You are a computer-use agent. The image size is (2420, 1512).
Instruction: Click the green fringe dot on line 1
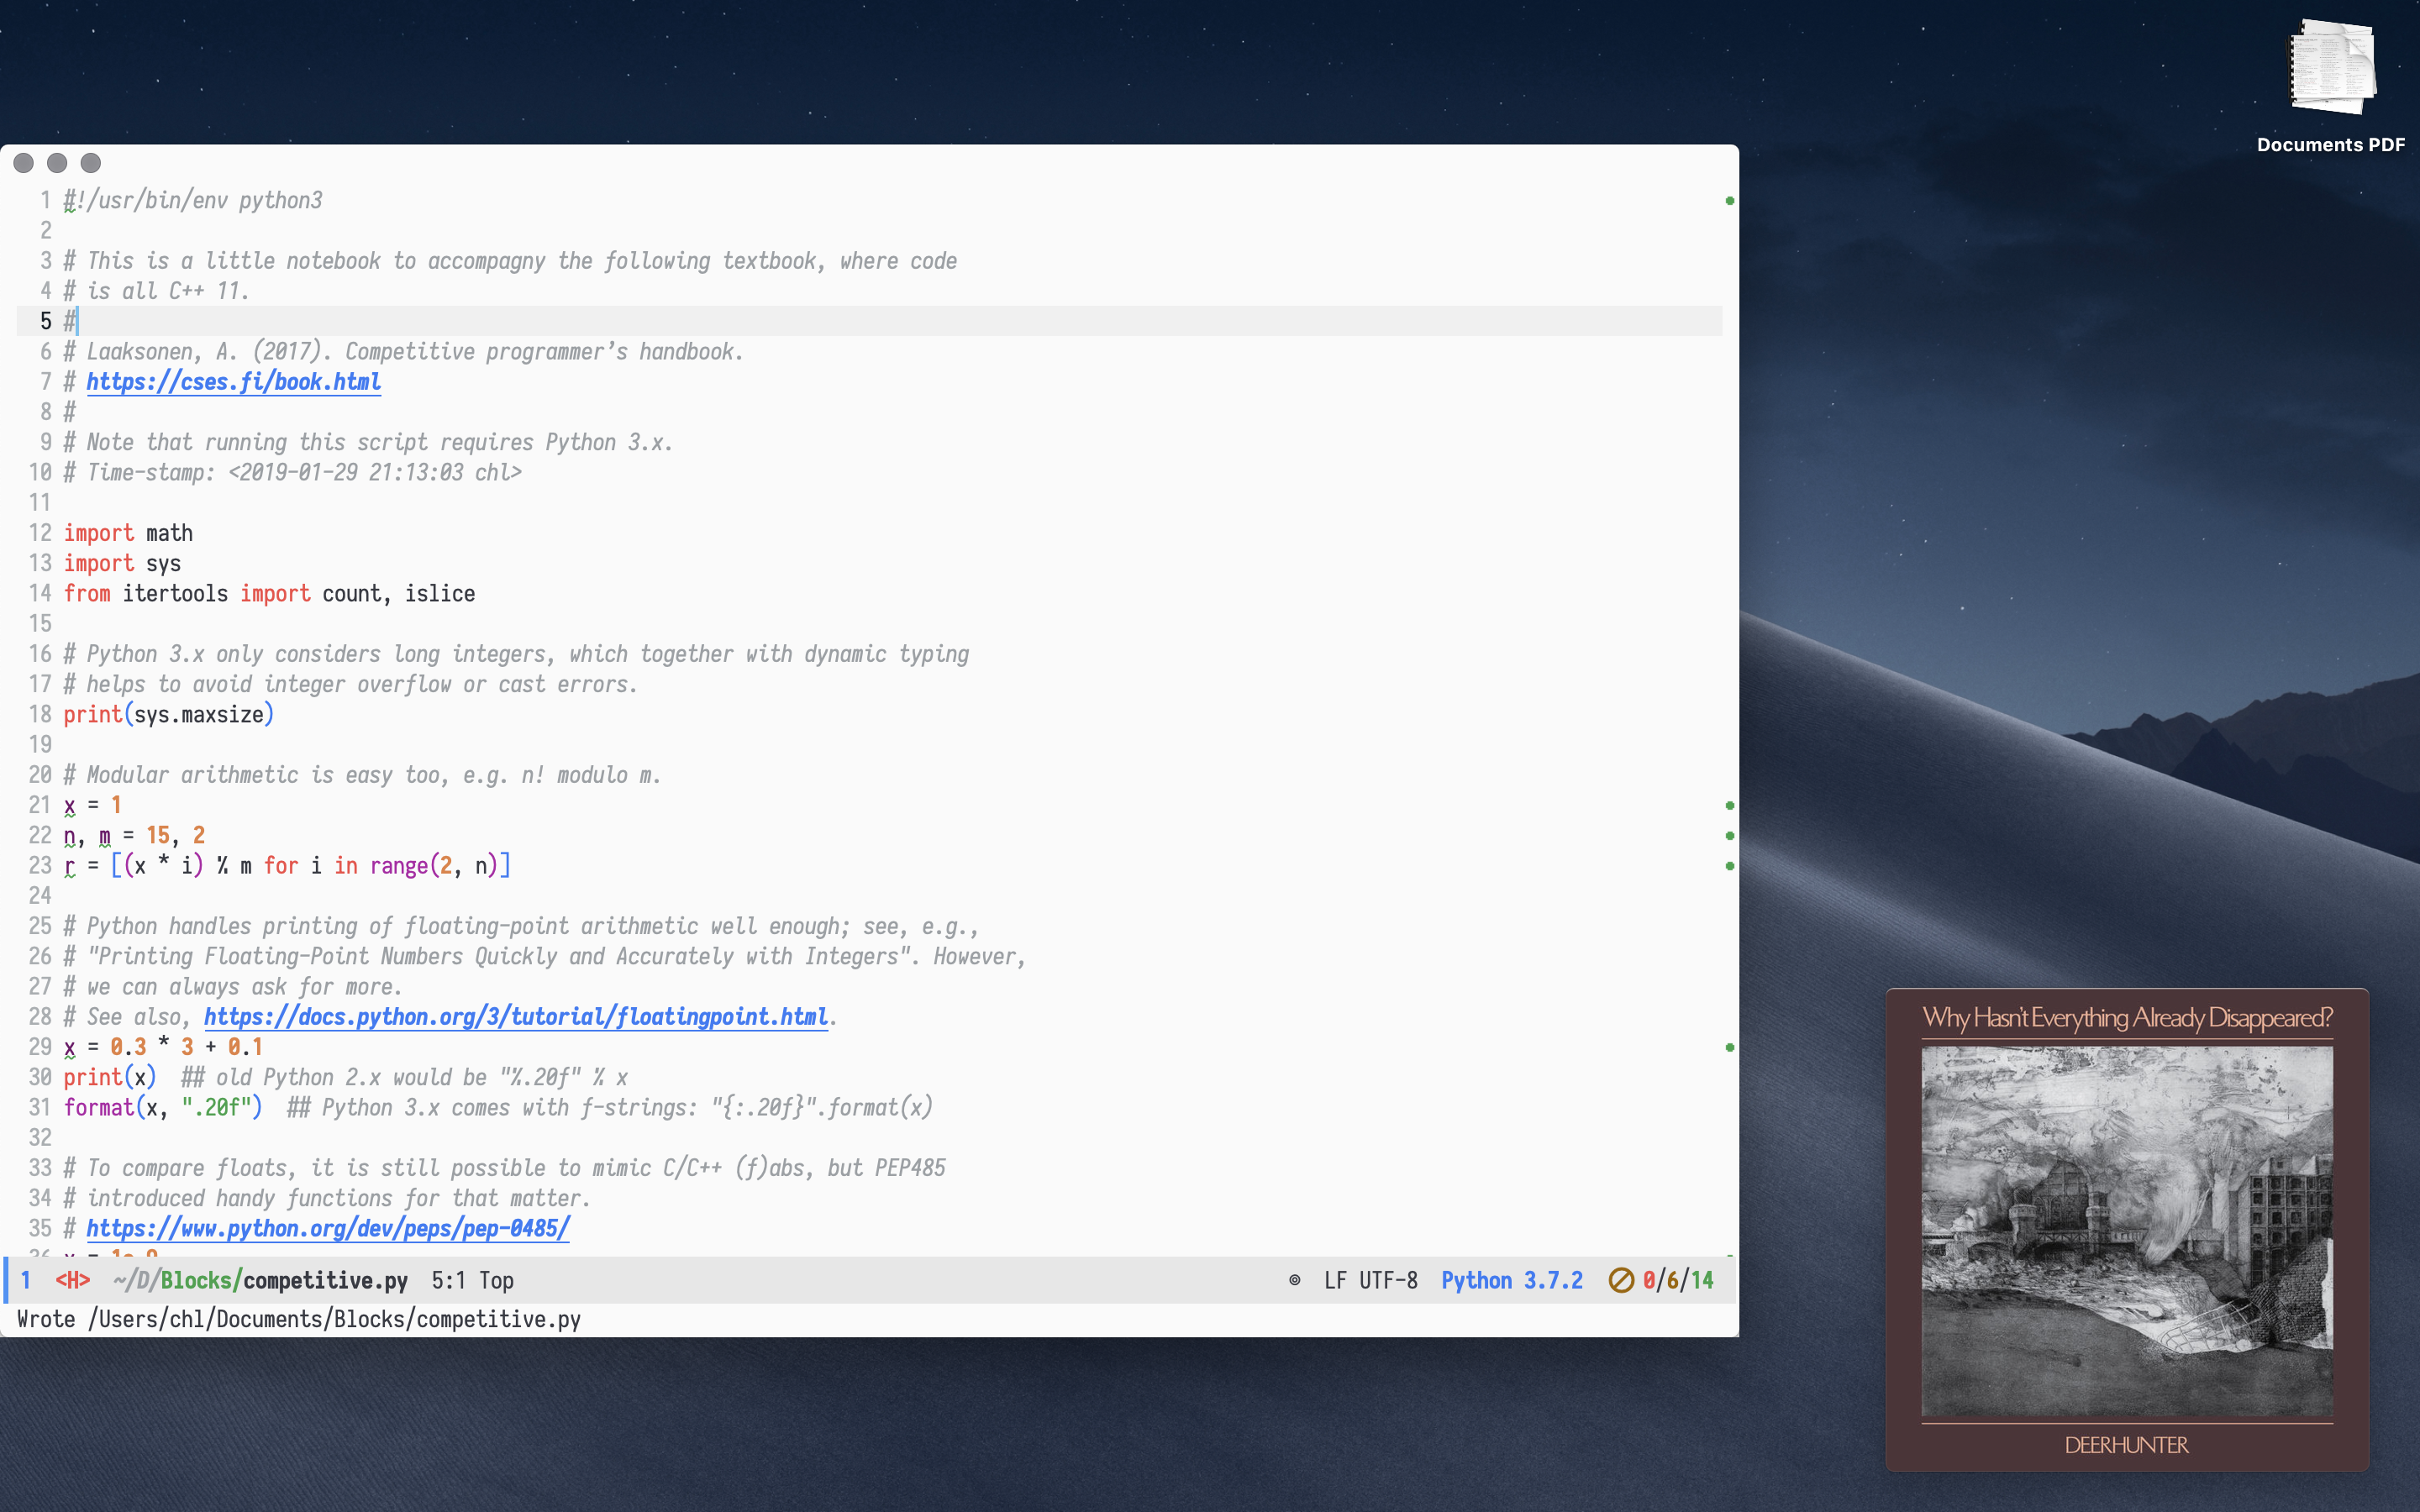(x=1729, y=201)
